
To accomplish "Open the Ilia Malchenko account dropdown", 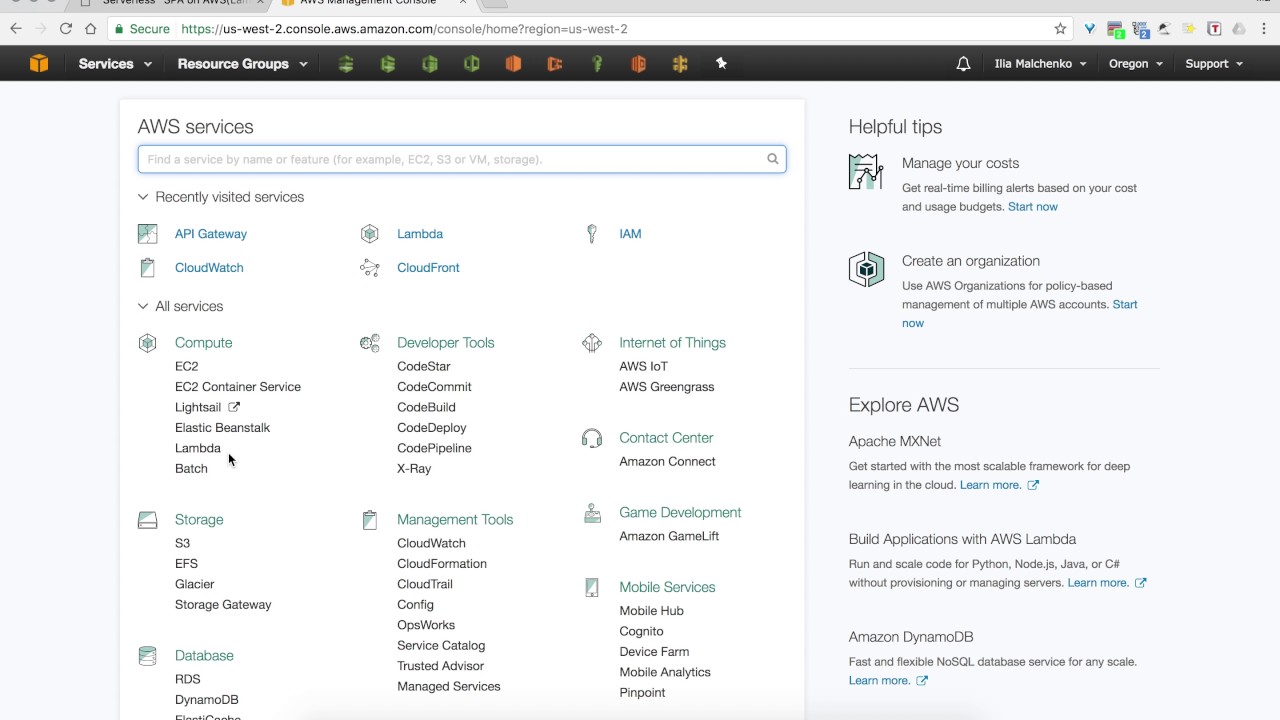I will (x=1040, y=64).
